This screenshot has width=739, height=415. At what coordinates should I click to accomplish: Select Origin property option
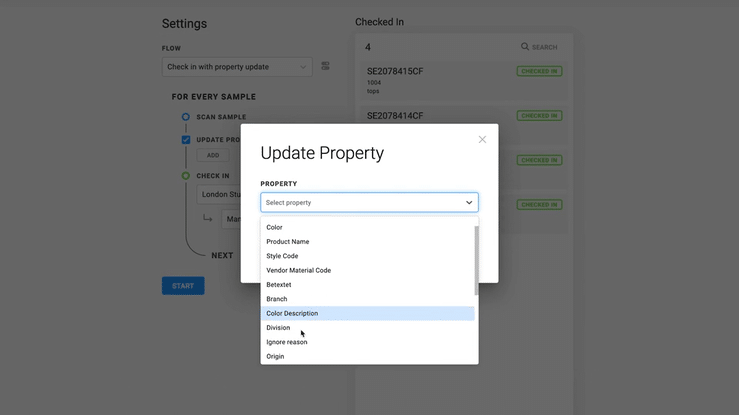pos(368,357)
